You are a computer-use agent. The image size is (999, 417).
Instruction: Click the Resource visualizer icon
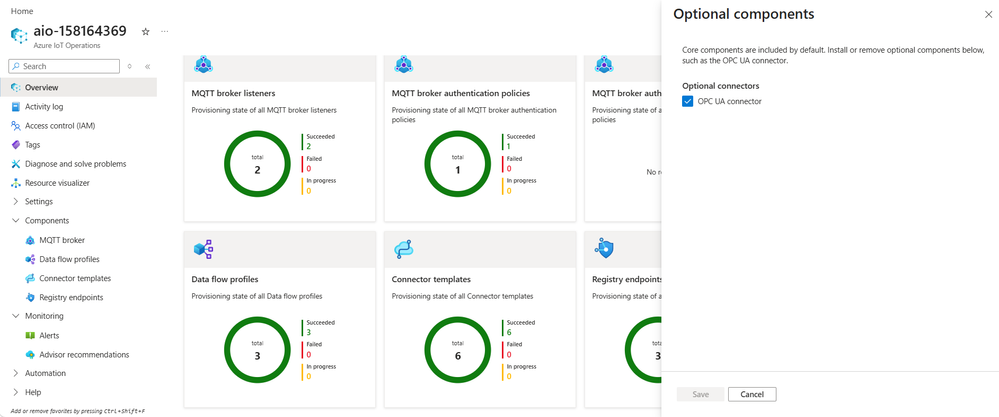[x=16, y=183]
